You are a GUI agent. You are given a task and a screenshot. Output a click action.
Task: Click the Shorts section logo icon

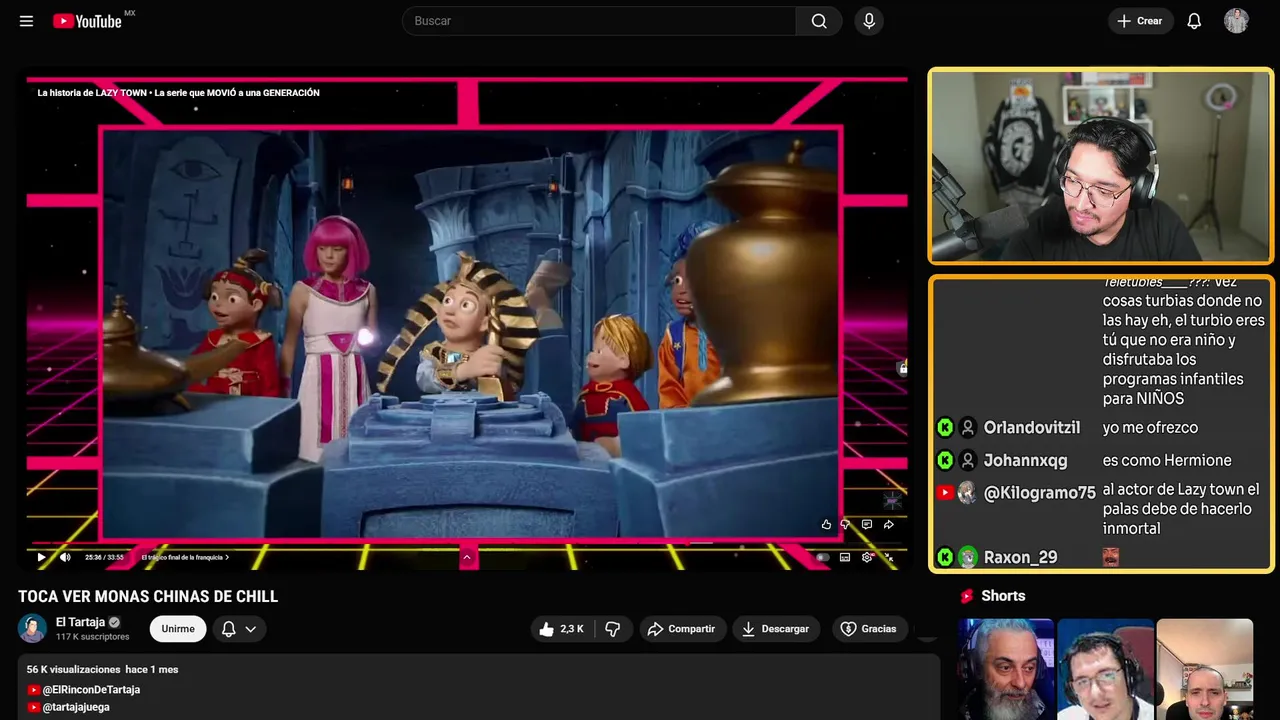pos(967,596)
